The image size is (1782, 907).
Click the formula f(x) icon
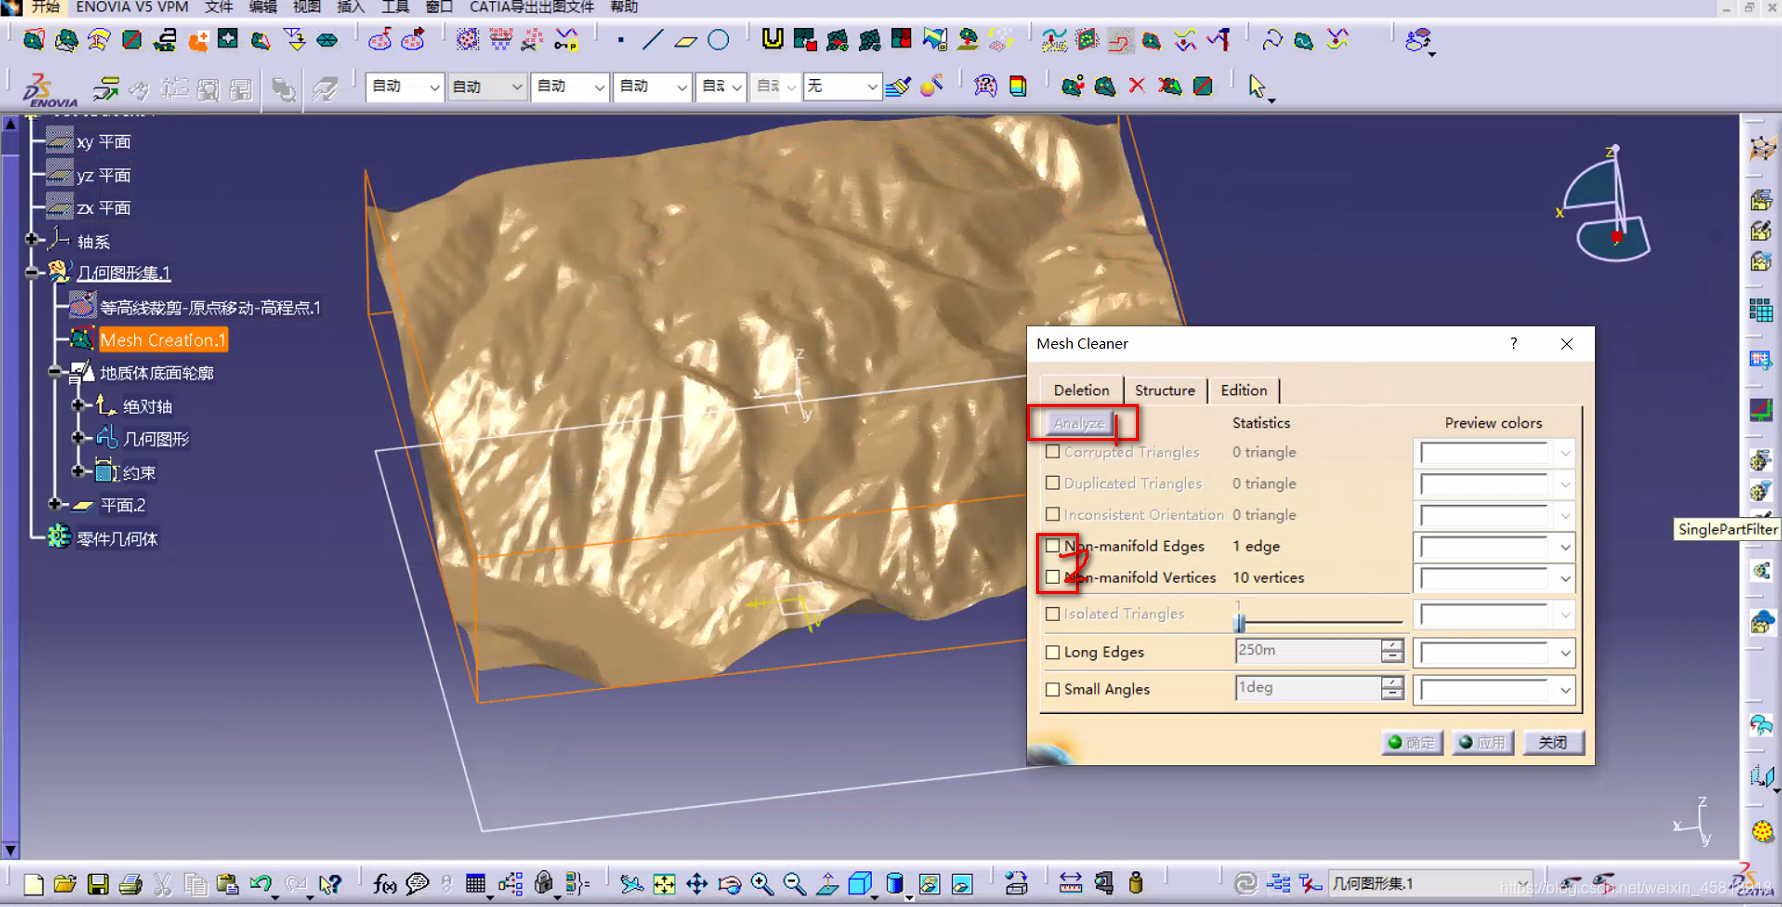click(x=384, y=884)
